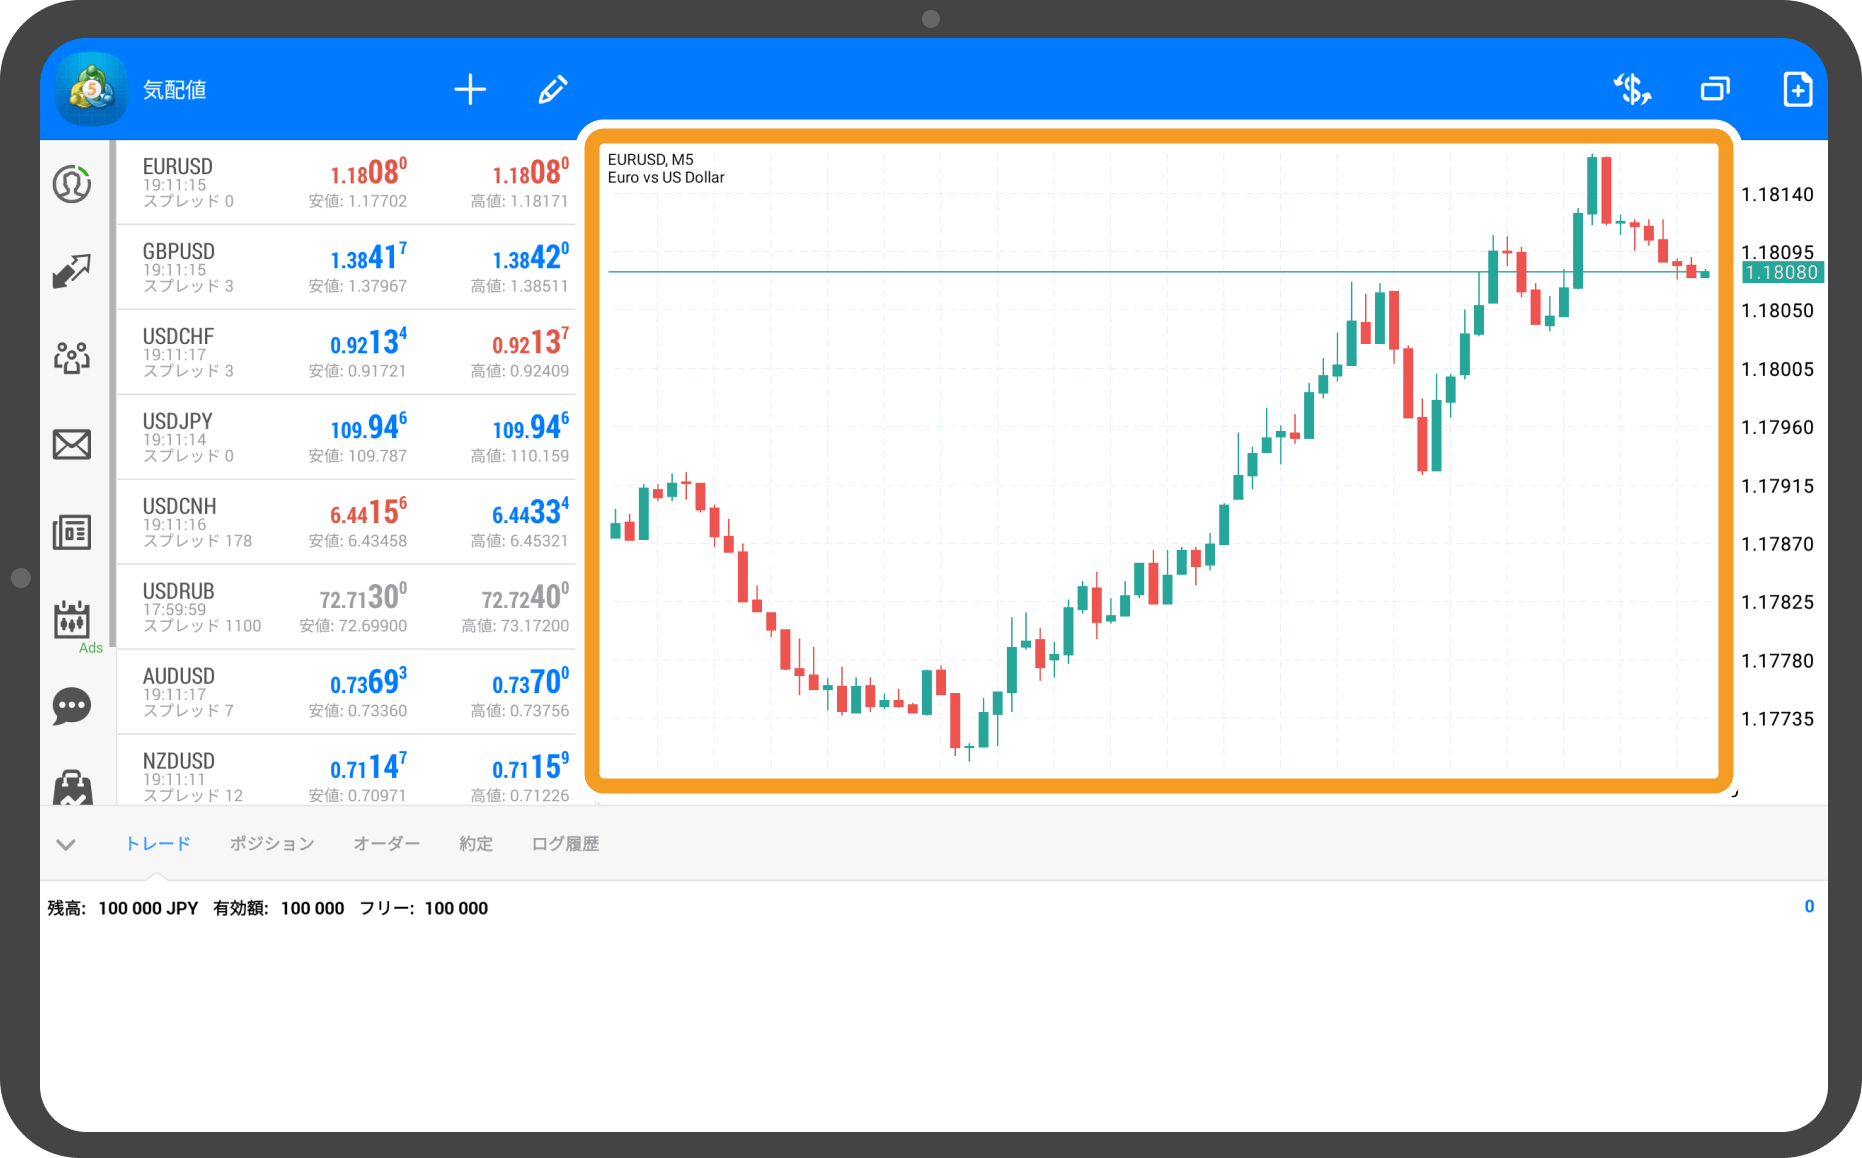Open the dollar trade icon in top bar
This screenshot has width=1862, height=1158.
click(1632, 90)
